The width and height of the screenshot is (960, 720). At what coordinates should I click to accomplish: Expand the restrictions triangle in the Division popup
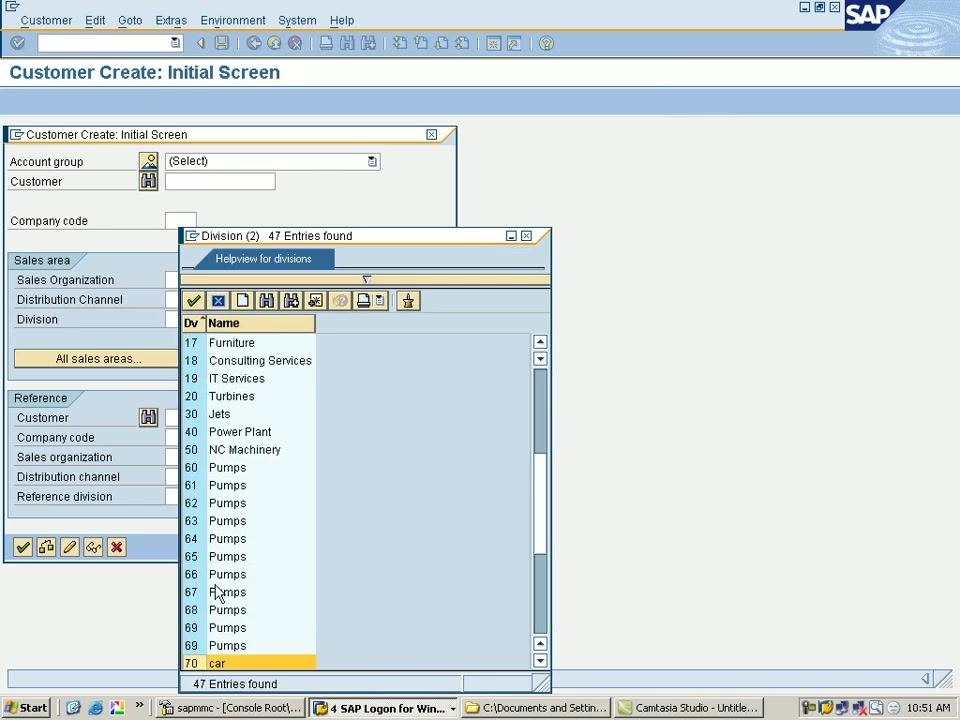[366, 279]
